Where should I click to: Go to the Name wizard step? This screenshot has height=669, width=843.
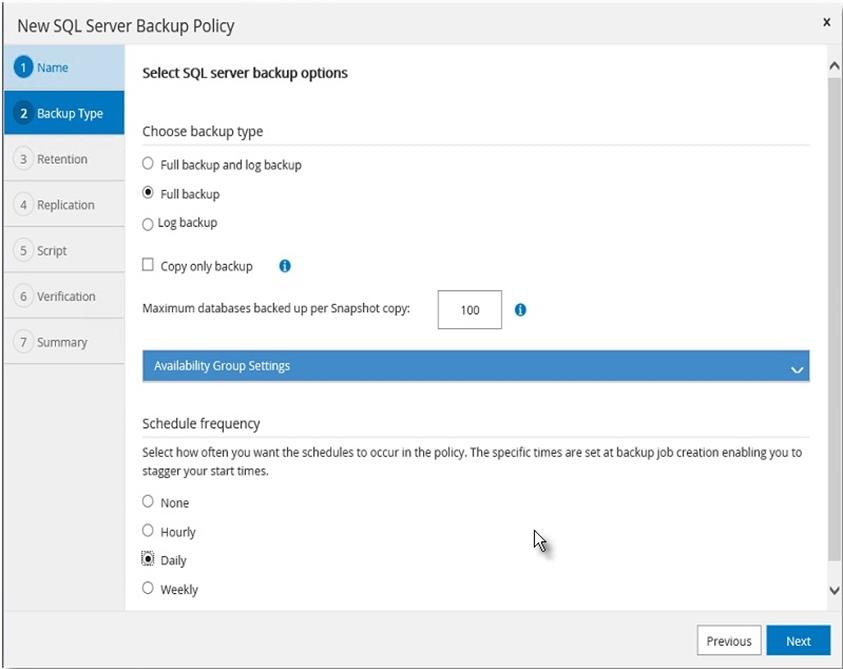point(64,68)
